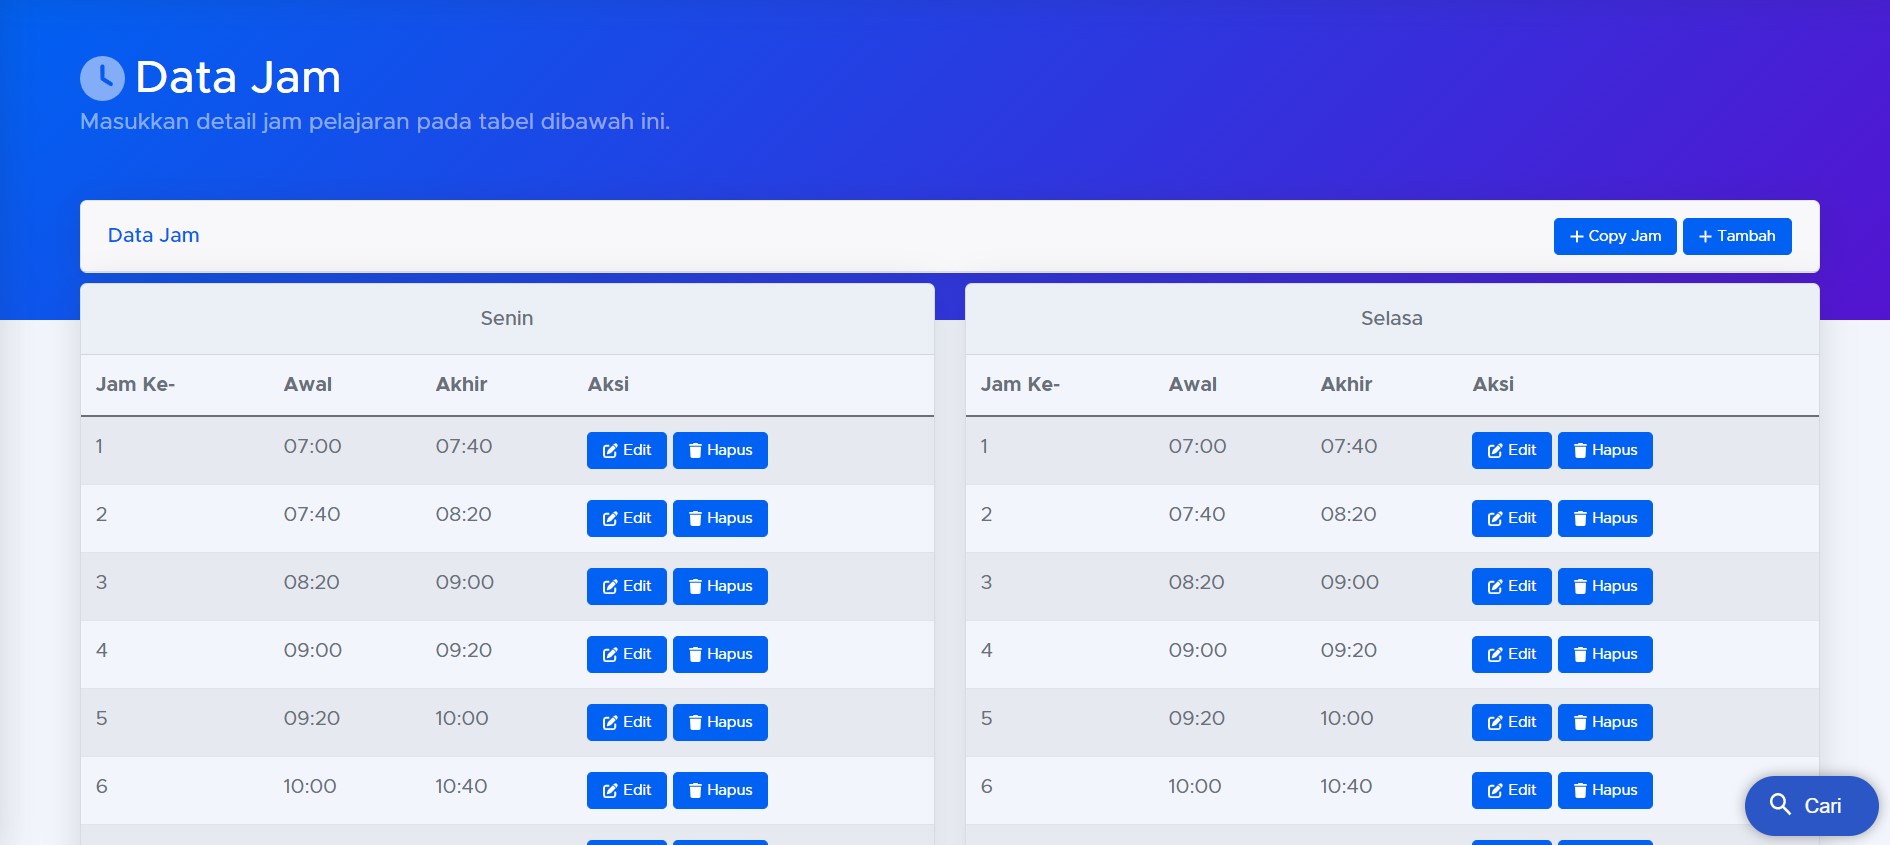
Task: Click the Data Jam card title
Action: coord(154,235)
